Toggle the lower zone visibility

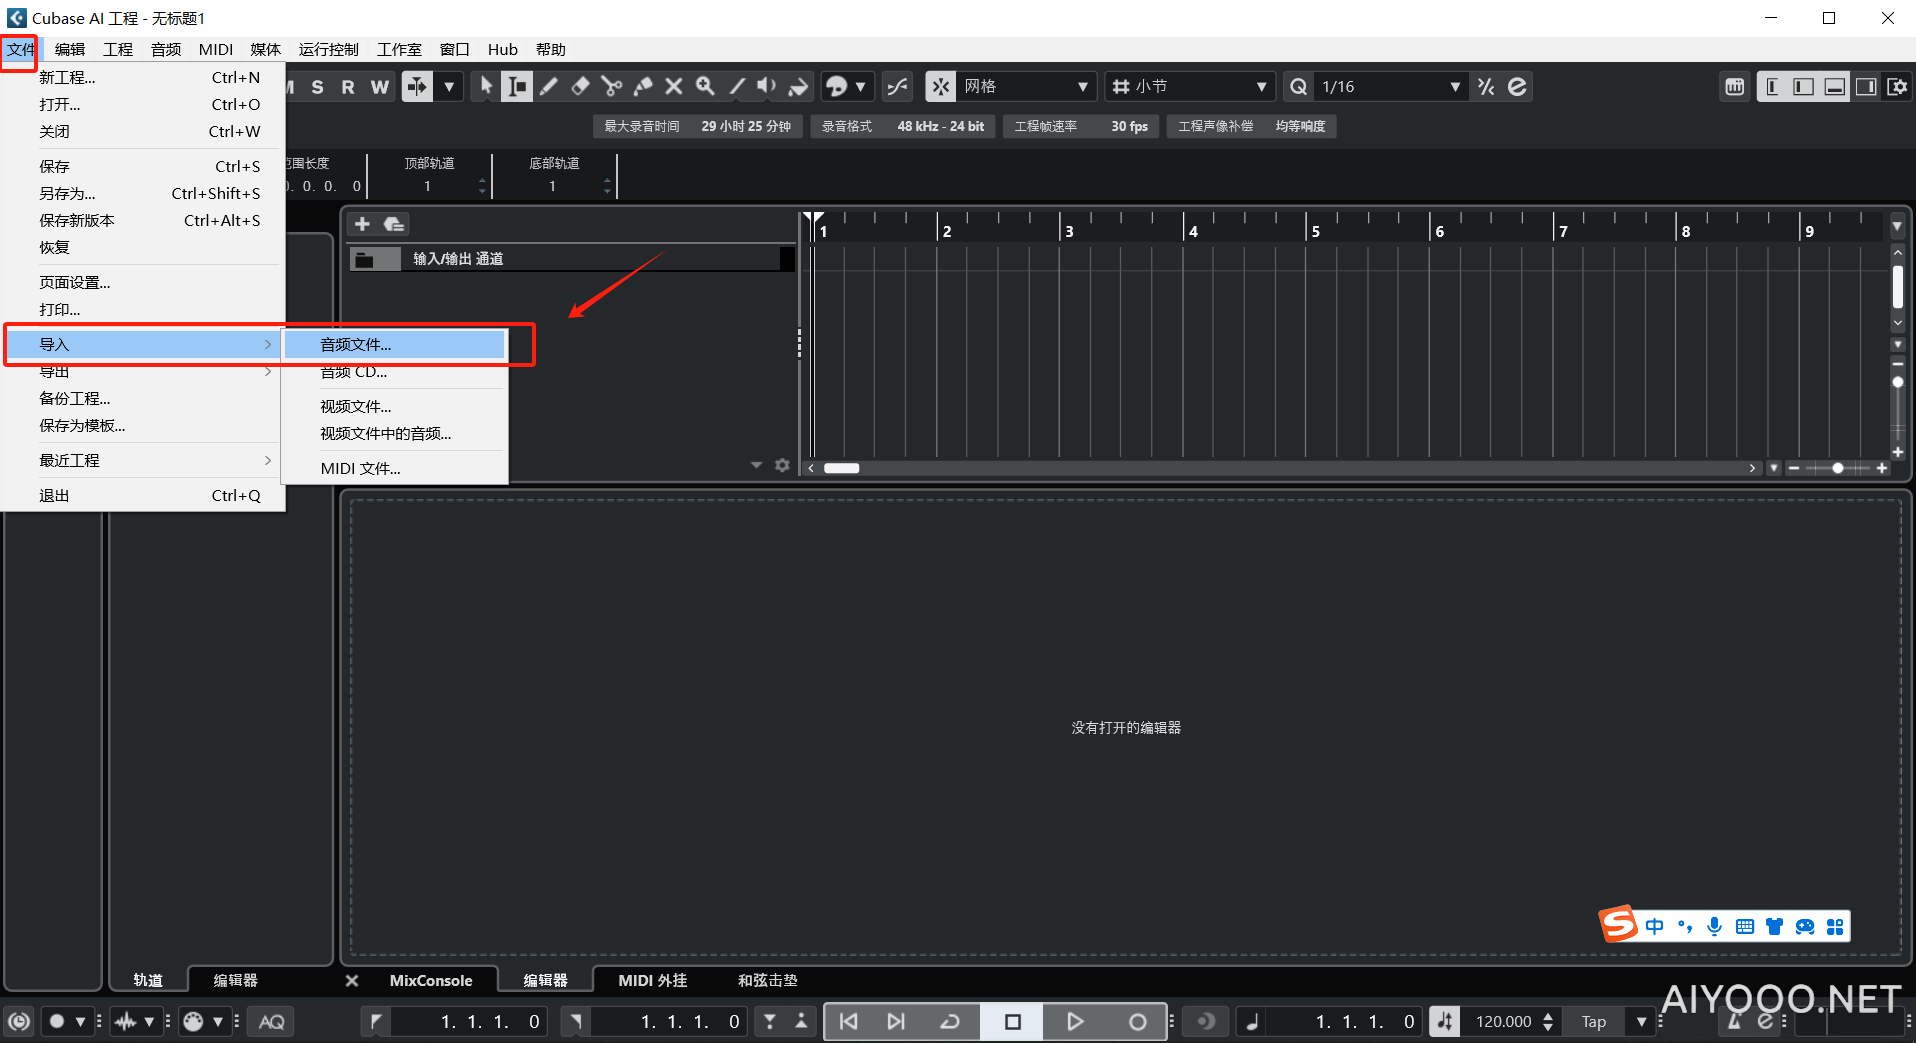point(1835,87)
